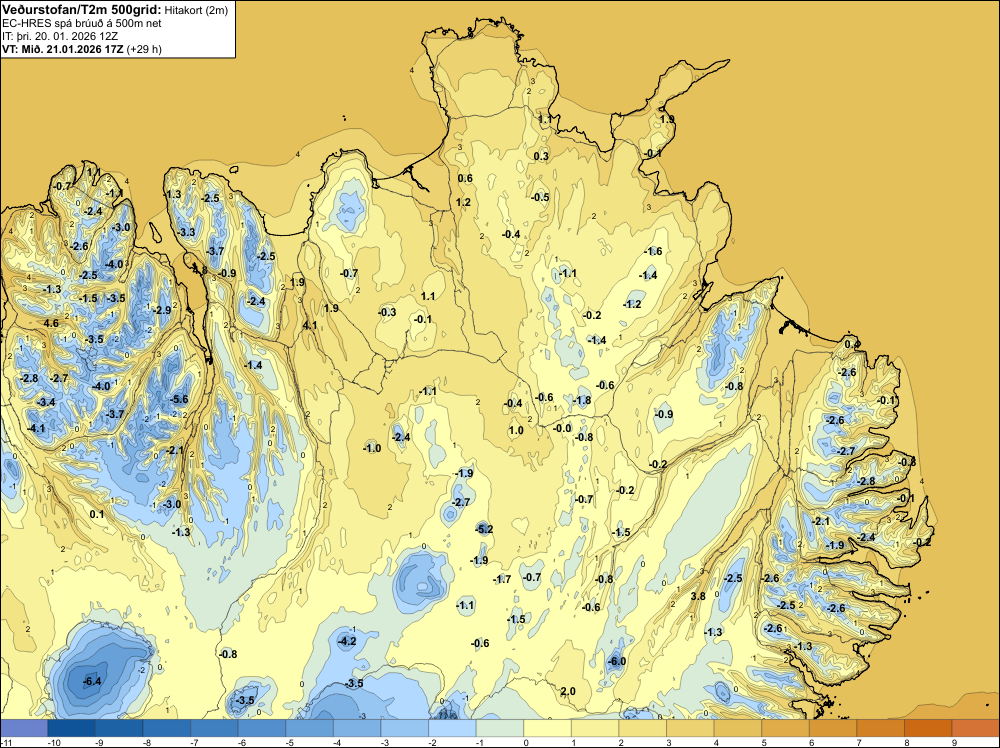Click the -6.4 temperature value on the map
1000x748 pixels.
pos(92,681)
